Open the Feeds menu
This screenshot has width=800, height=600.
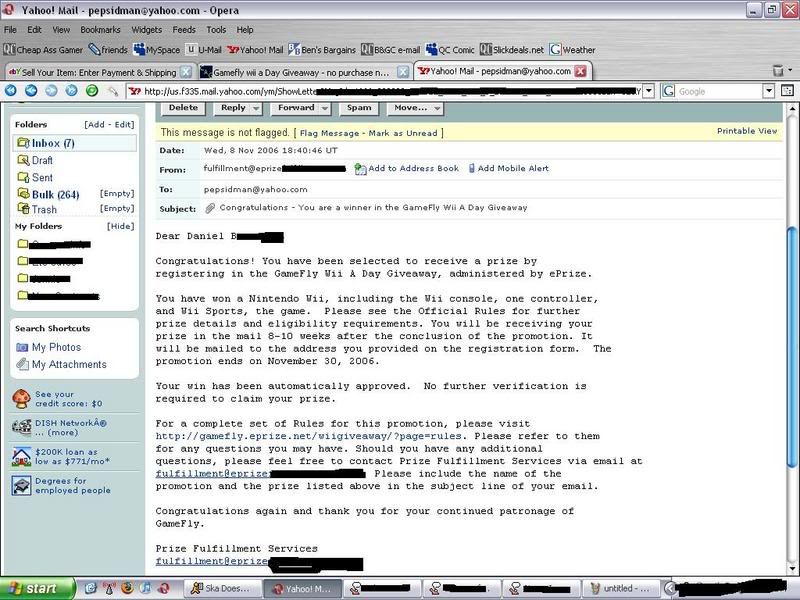tap(184, 30)
